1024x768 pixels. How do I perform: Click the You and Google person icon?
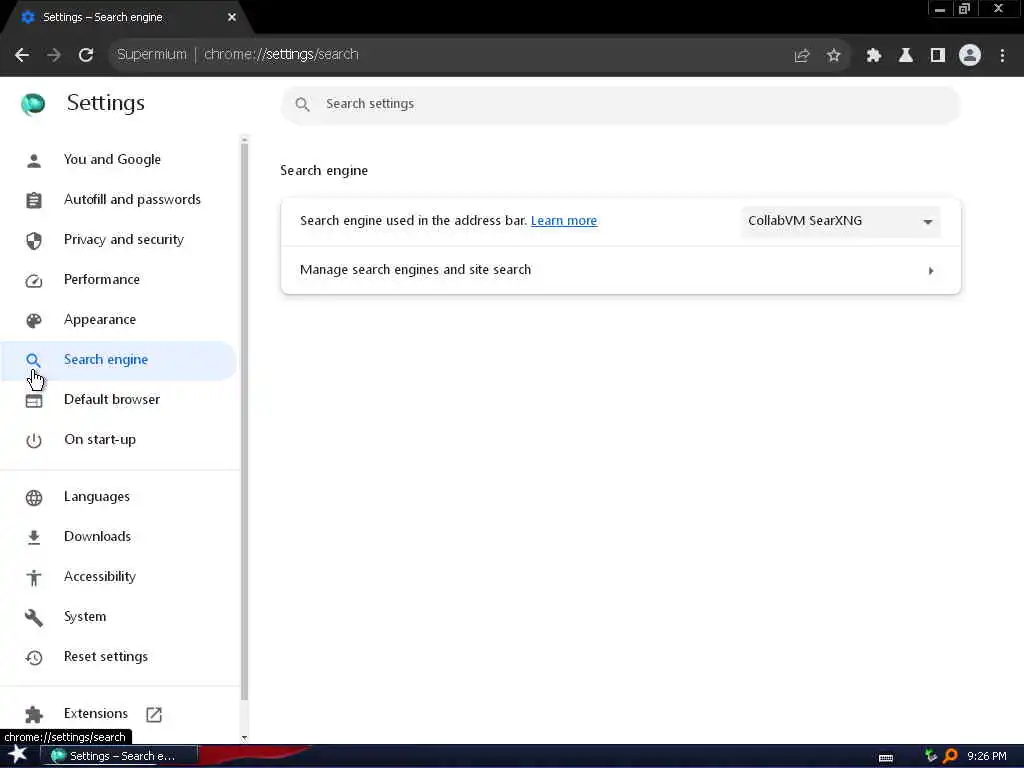[x=33, y=160]
